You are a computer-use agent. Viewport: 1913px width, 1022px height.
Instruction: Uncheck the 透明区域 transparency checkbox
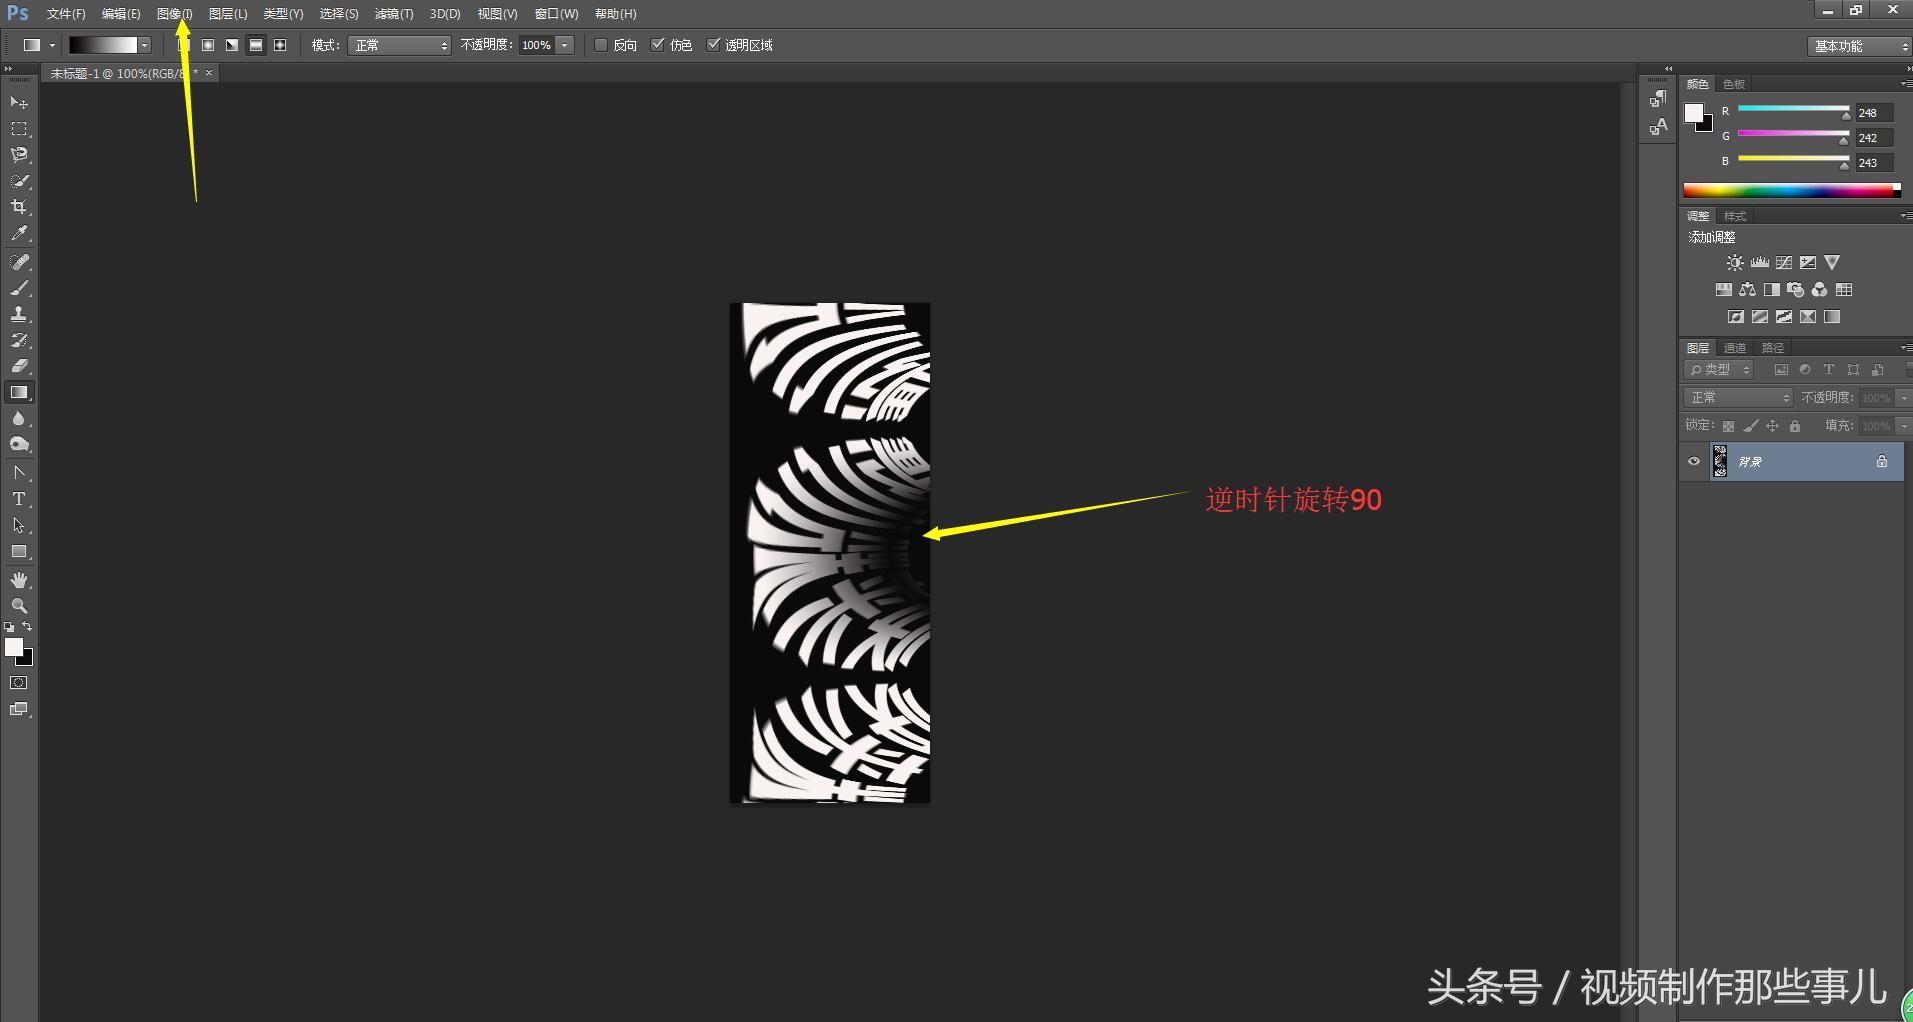point(714,45)
